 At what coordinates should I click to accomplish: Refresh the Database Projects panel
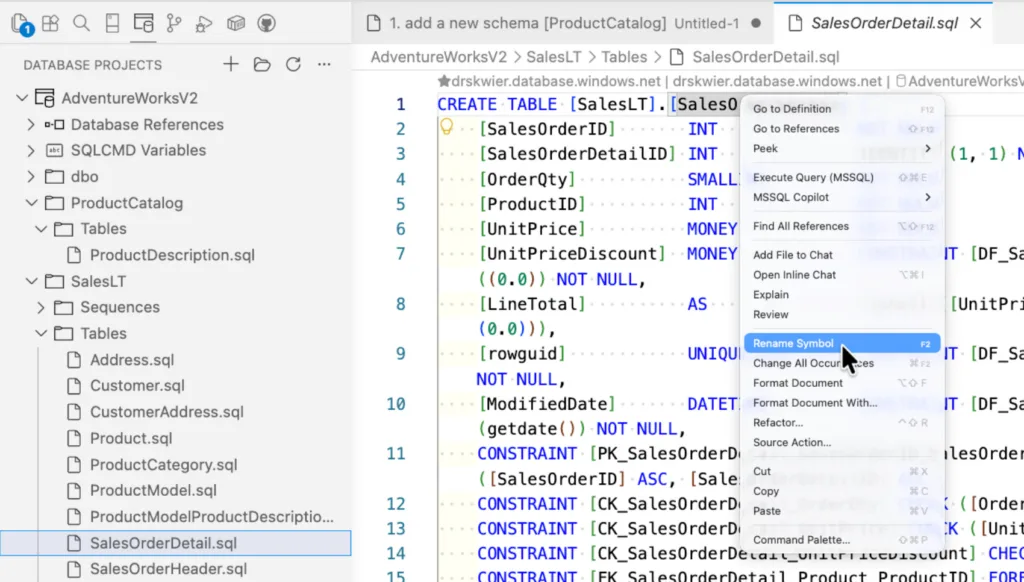(293, 64)
